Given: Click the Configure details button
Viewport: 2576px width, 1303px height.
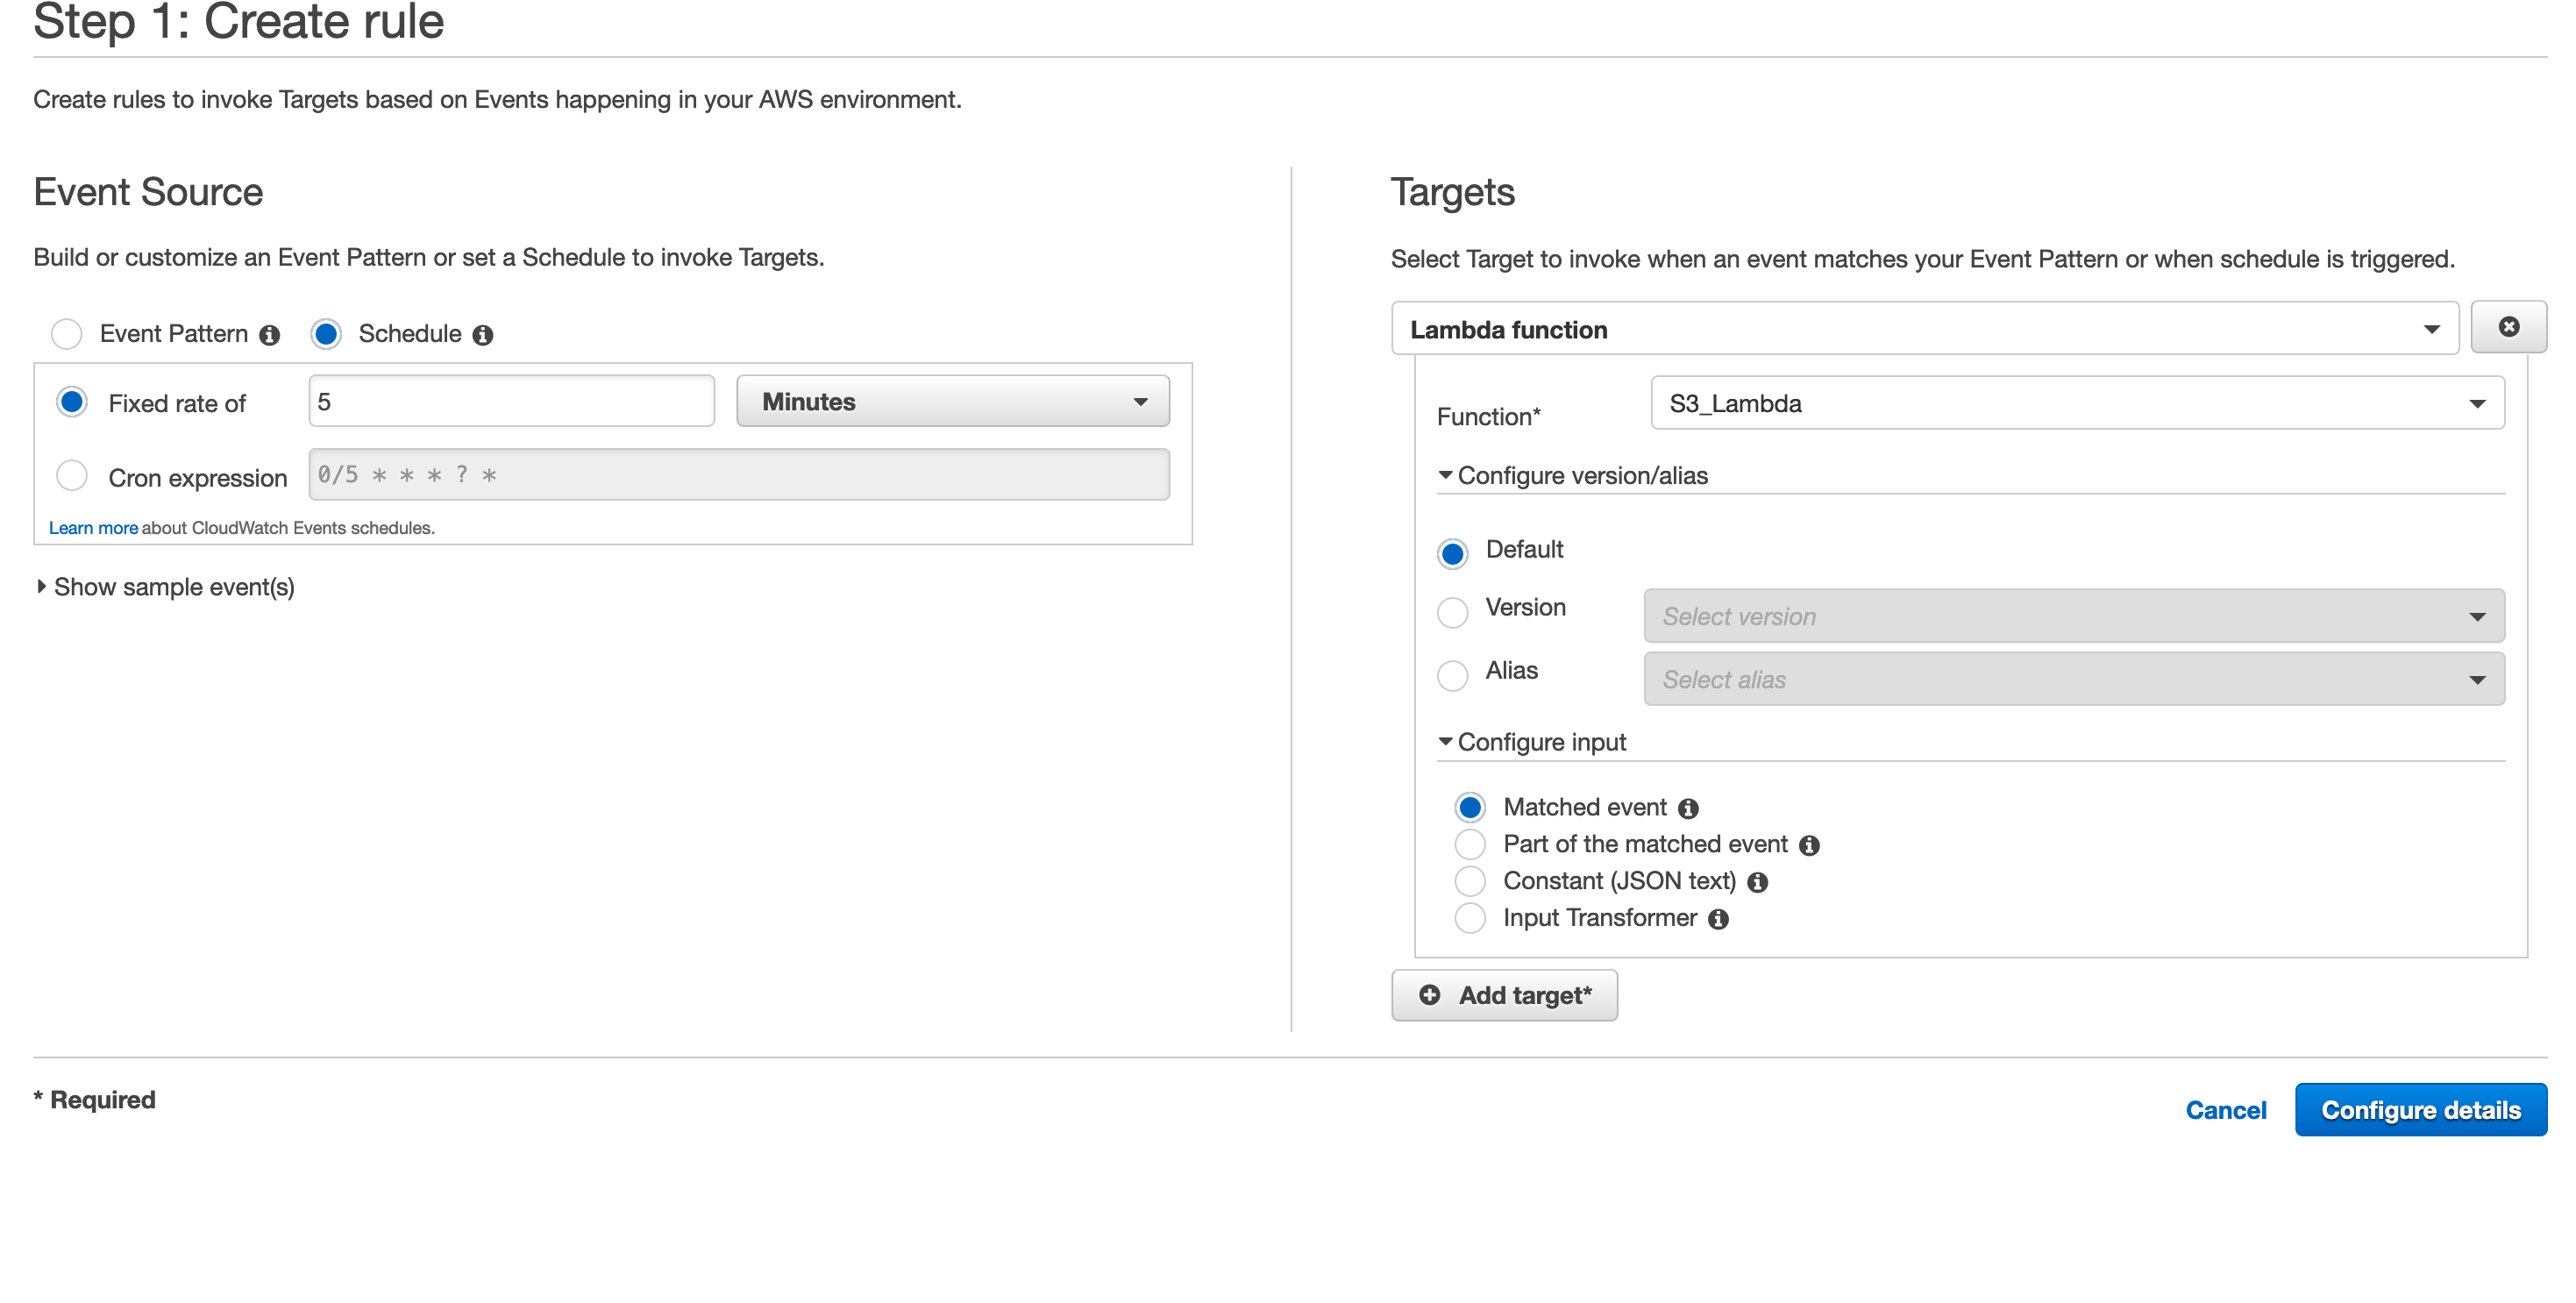Looking at the screenshot, I should 2420,1110.
